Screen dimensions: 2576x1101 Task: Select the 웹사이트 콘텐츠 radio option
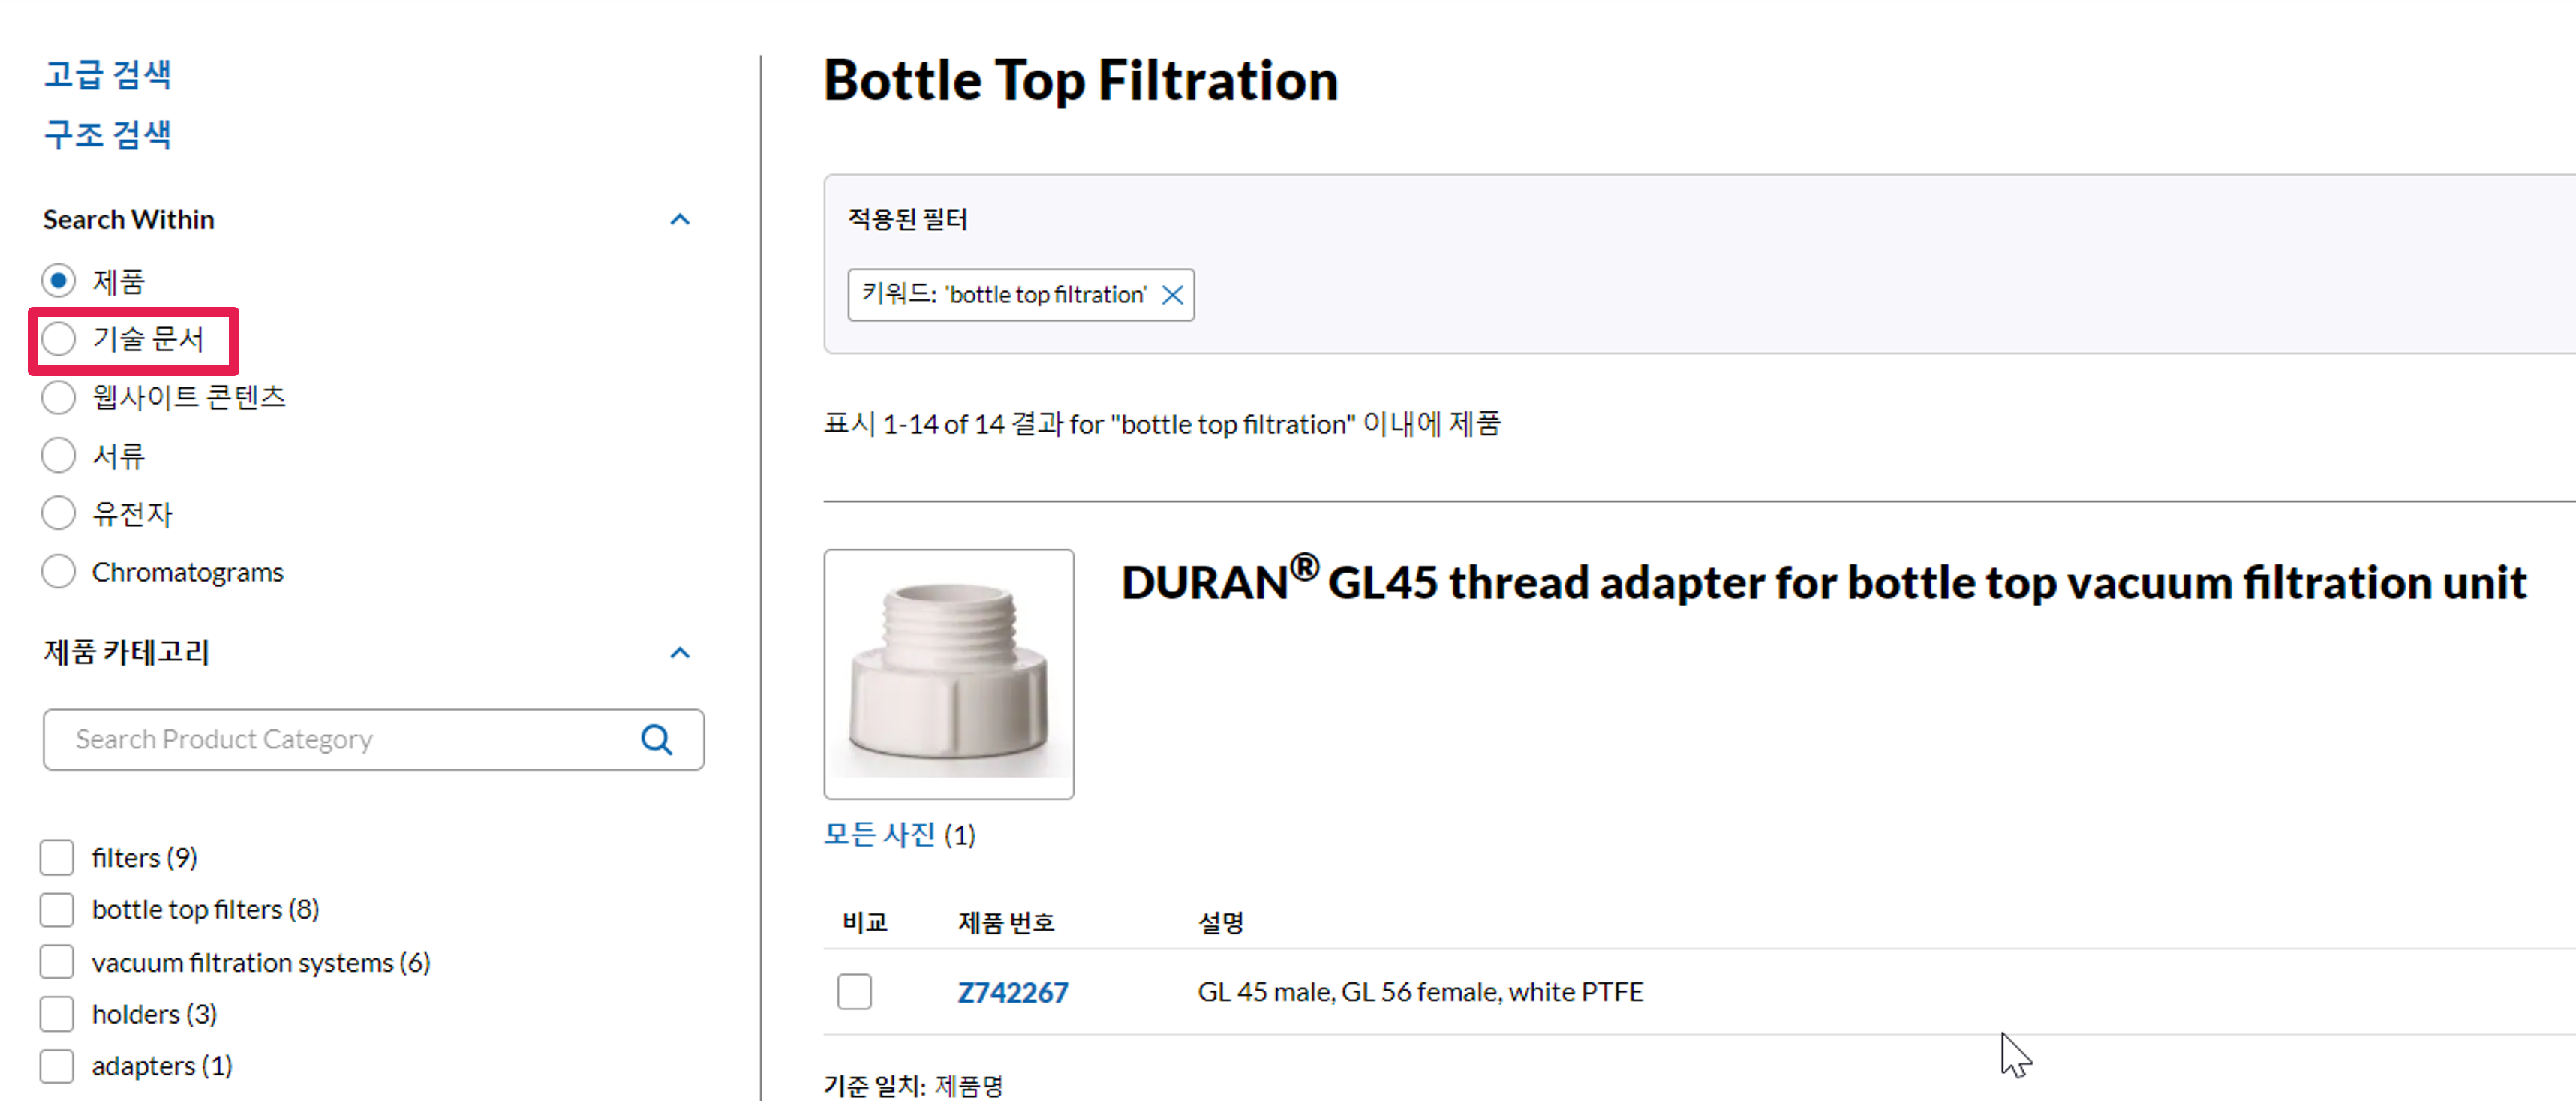tap(59, 397)
